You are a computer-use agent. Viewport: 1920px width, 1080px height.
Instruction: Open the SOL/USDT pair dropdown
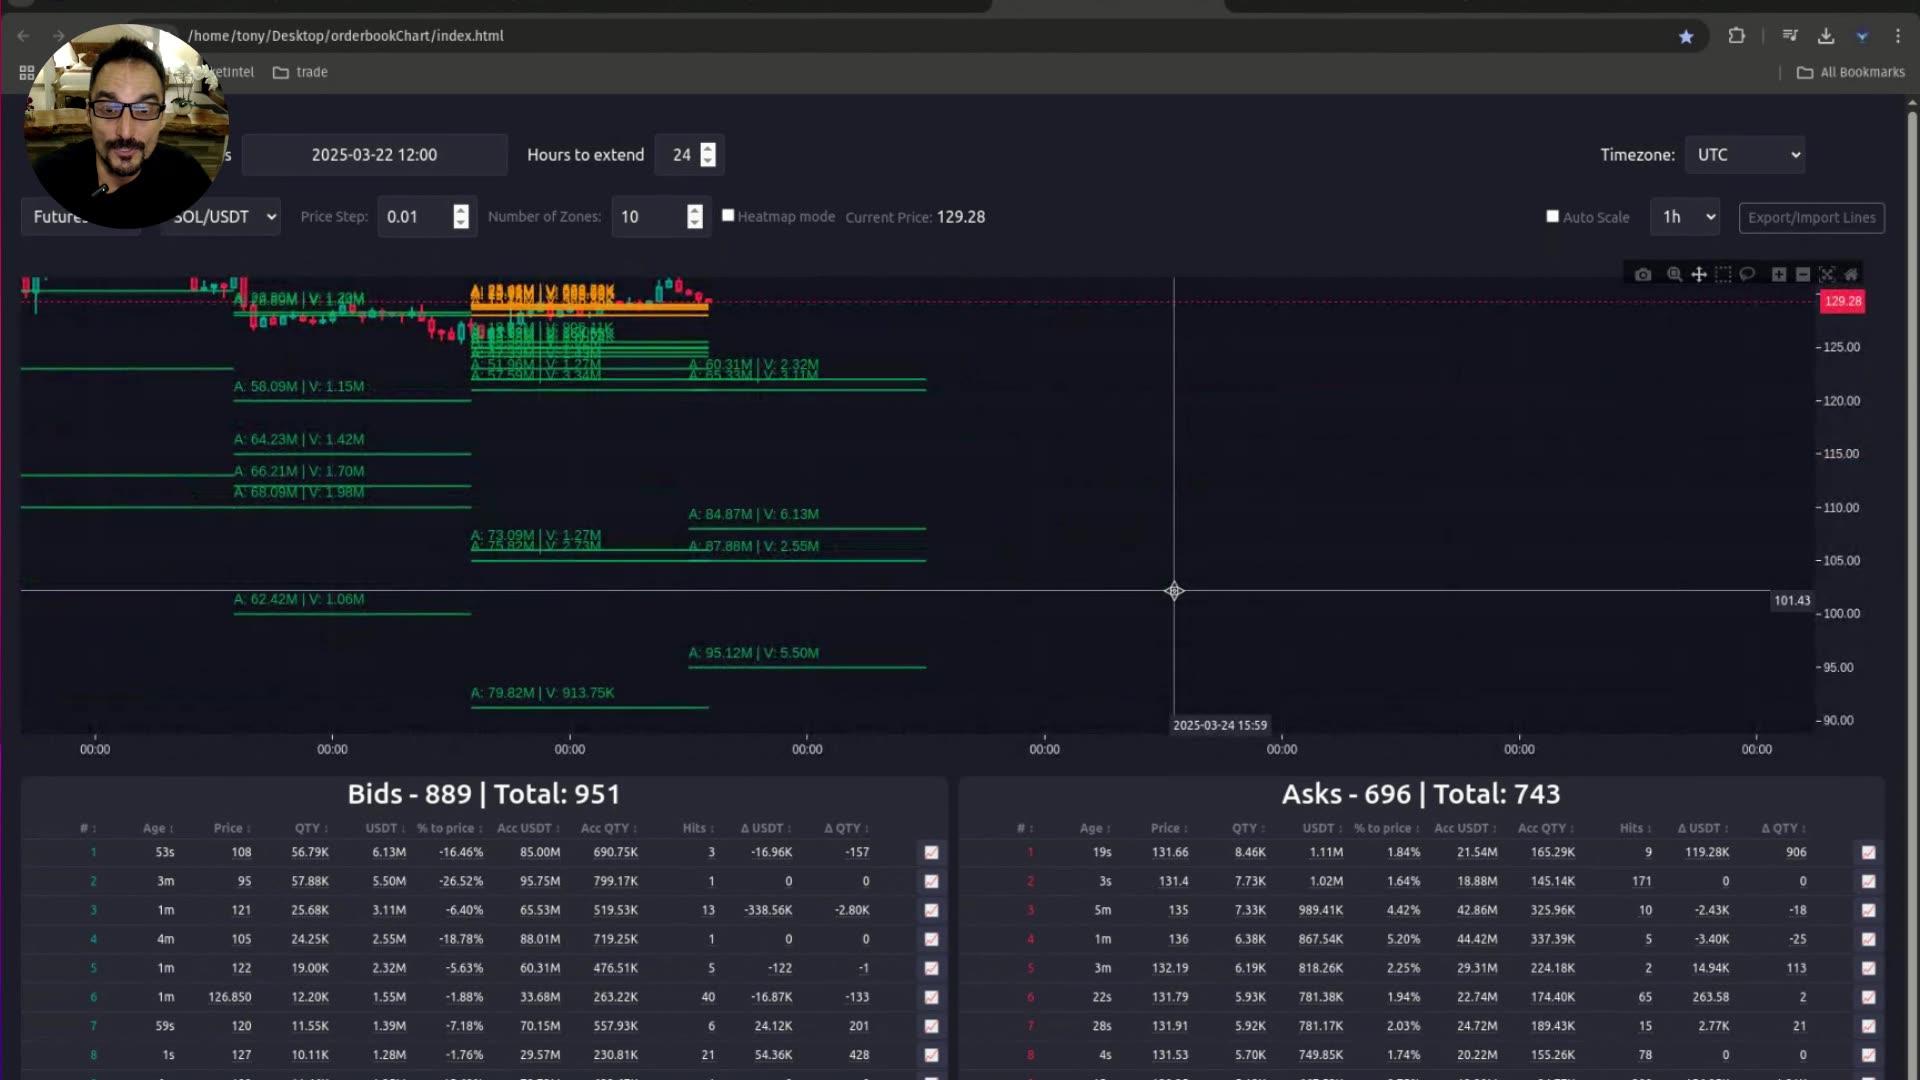(x=220, y=216)
